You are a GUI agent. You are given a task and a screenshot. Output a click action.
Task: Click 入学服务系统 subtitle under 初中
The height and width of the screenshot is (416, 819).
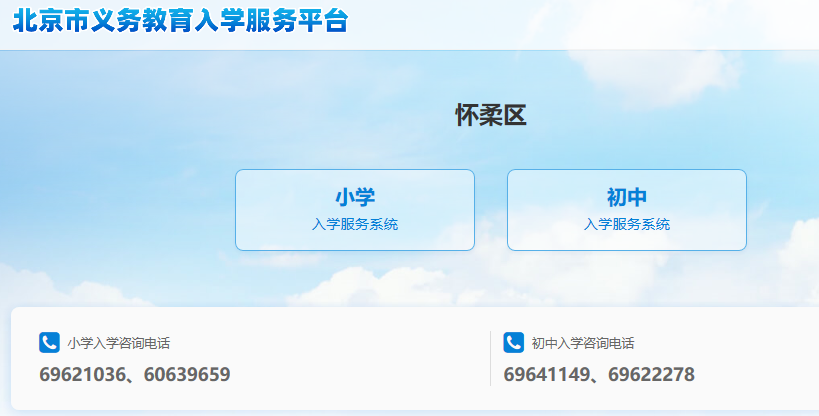click(627, 224)
